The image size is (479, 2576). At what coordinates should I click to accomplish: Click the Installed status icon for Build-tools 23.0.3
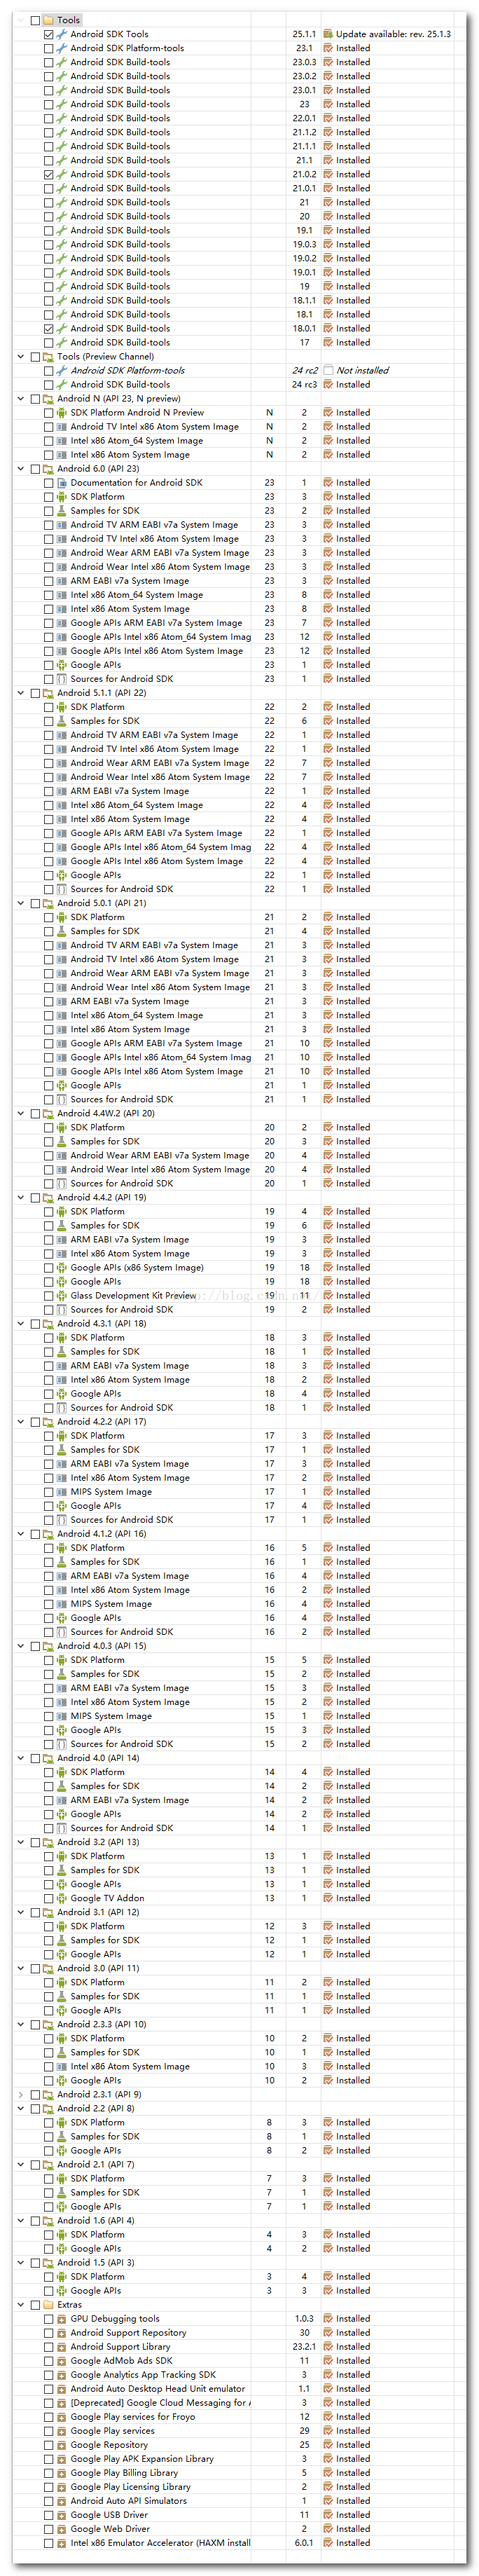[328, 62]
